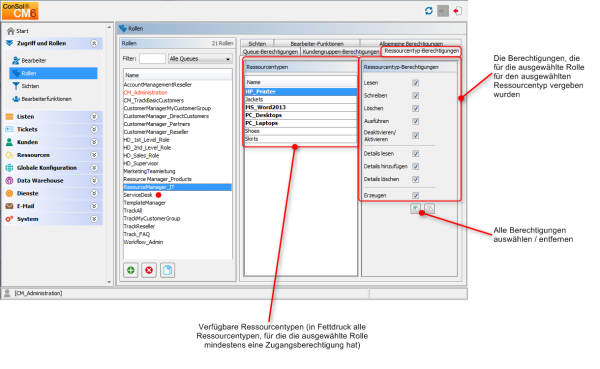The width and height of the screenshot is (600, 369).
Task: Click the green add role button
Action: click(x=130, y=270)
